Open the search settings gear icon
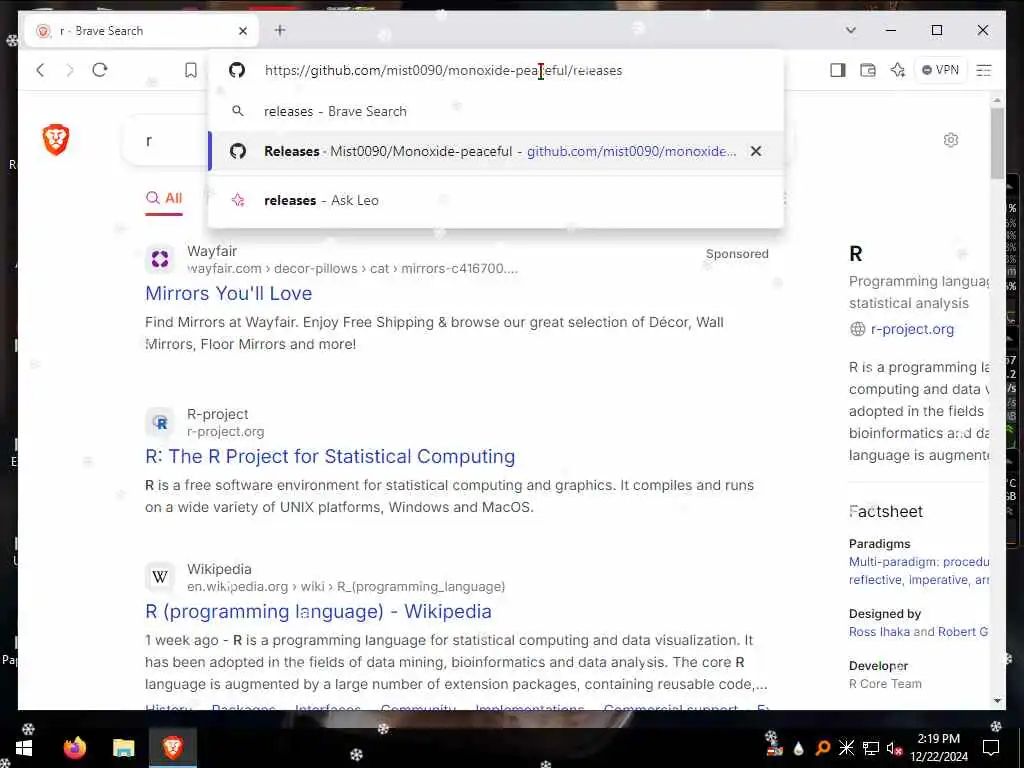Viewport: 1024px width, 768px height. [x=951, y=140]
